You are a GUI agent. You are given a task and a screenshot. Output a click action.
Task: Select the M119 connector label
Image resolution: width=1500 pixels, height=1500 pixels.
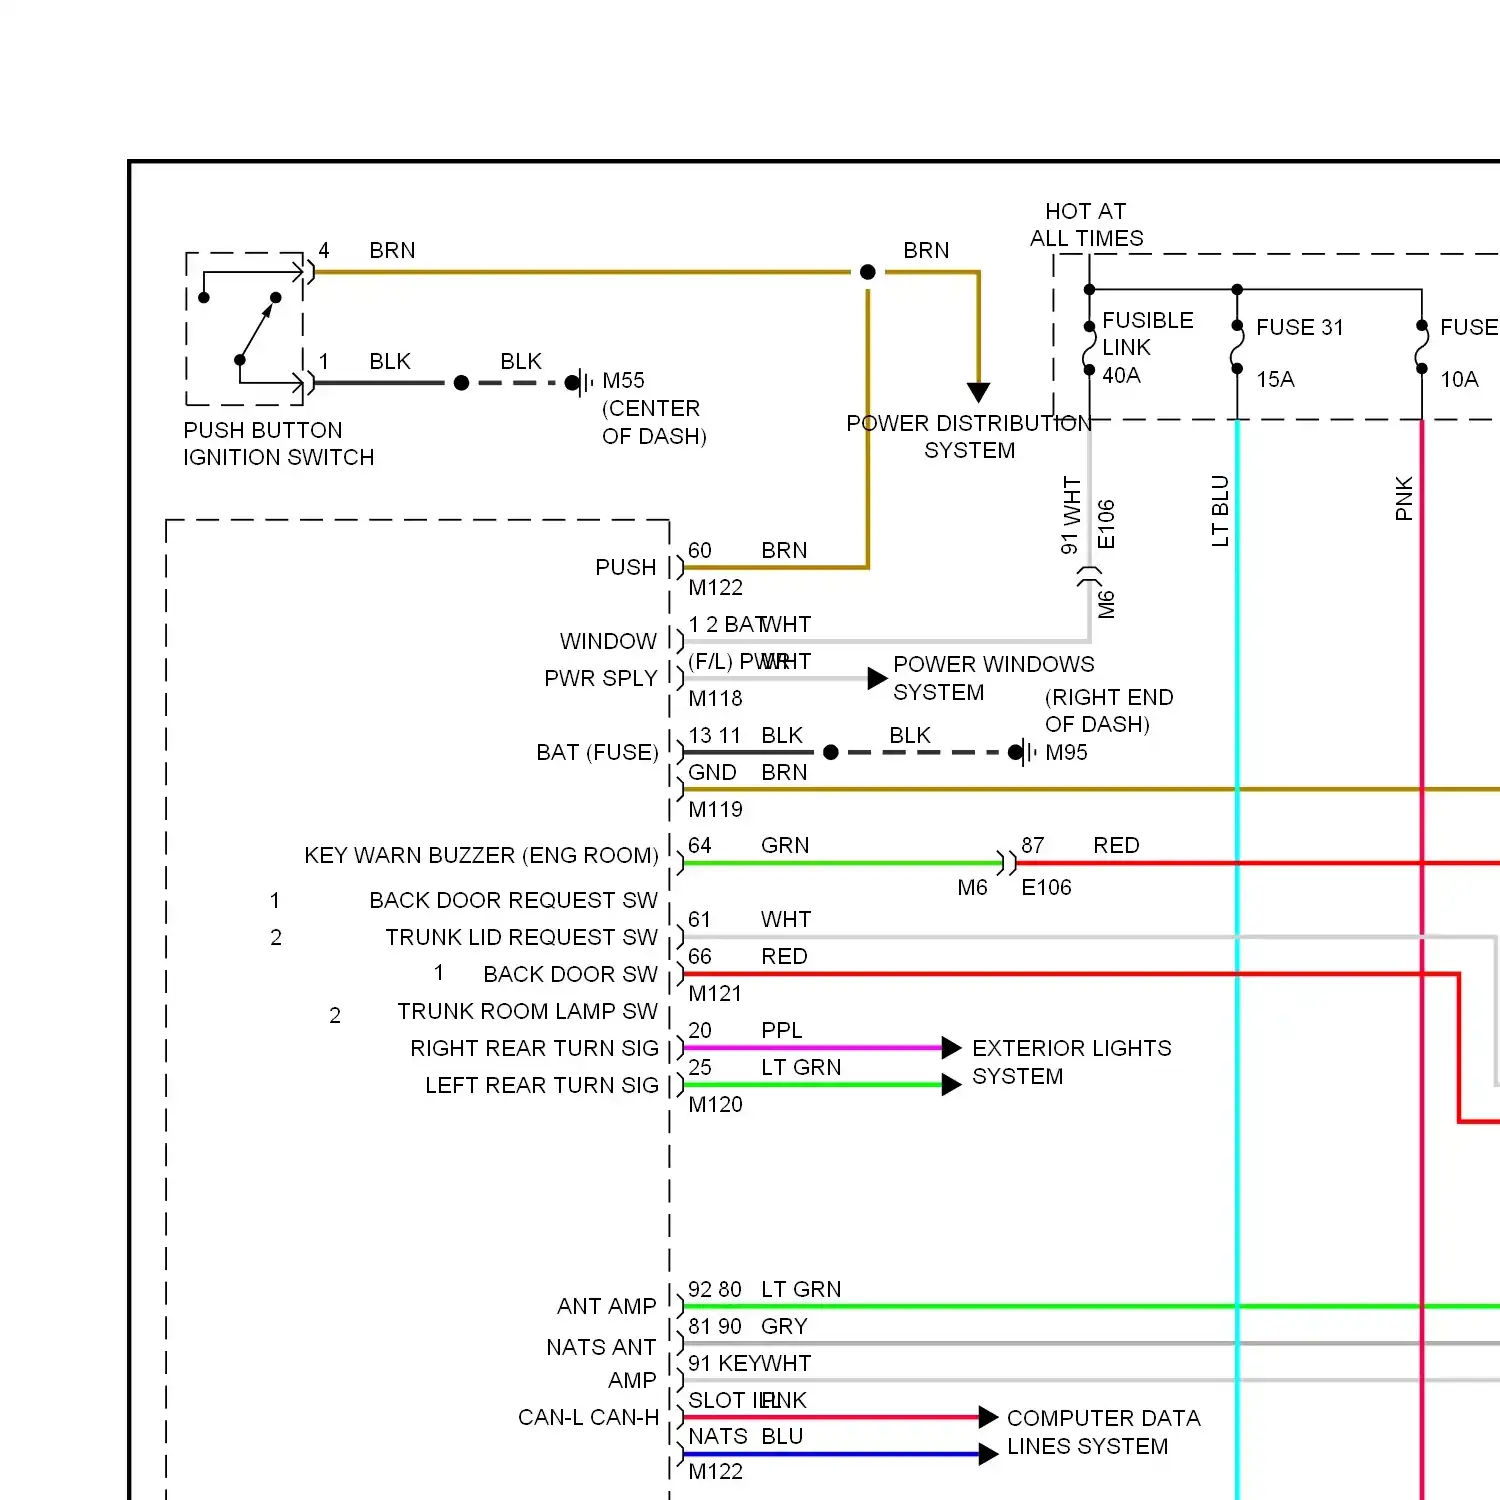click(715, 810)
